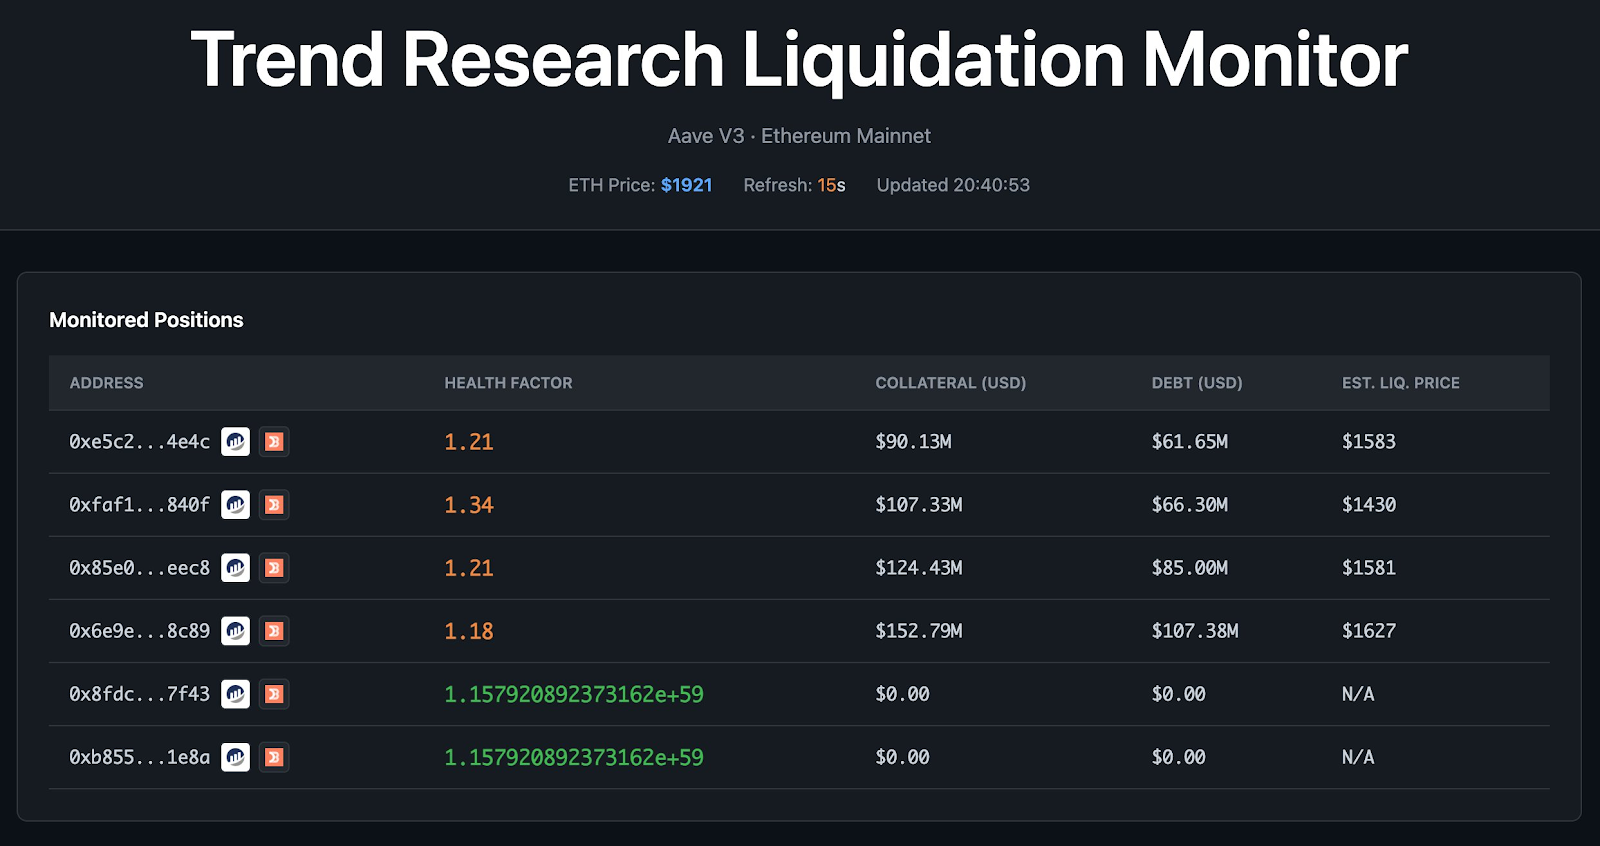Open Etherscan icon next to 0xb855...1e8a
1600x846 pixels.
[x=235, y=757]
